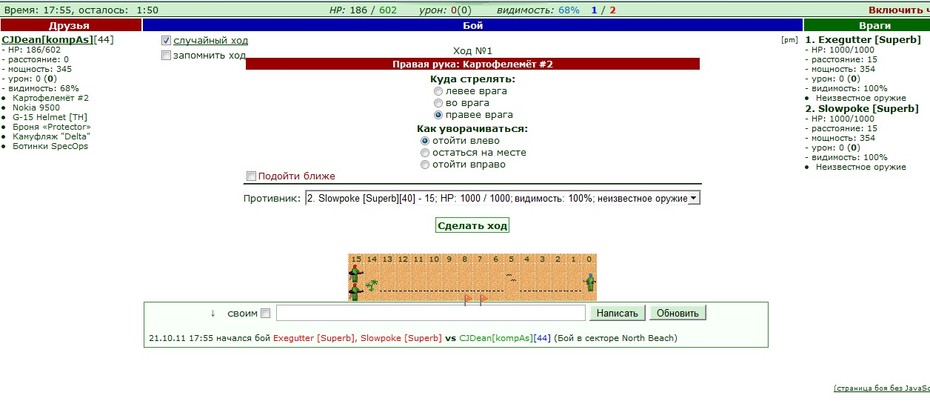Click 'Ботинки SpecOps' equipment item
The image size is (930, 407).
[x=50, y=146]
